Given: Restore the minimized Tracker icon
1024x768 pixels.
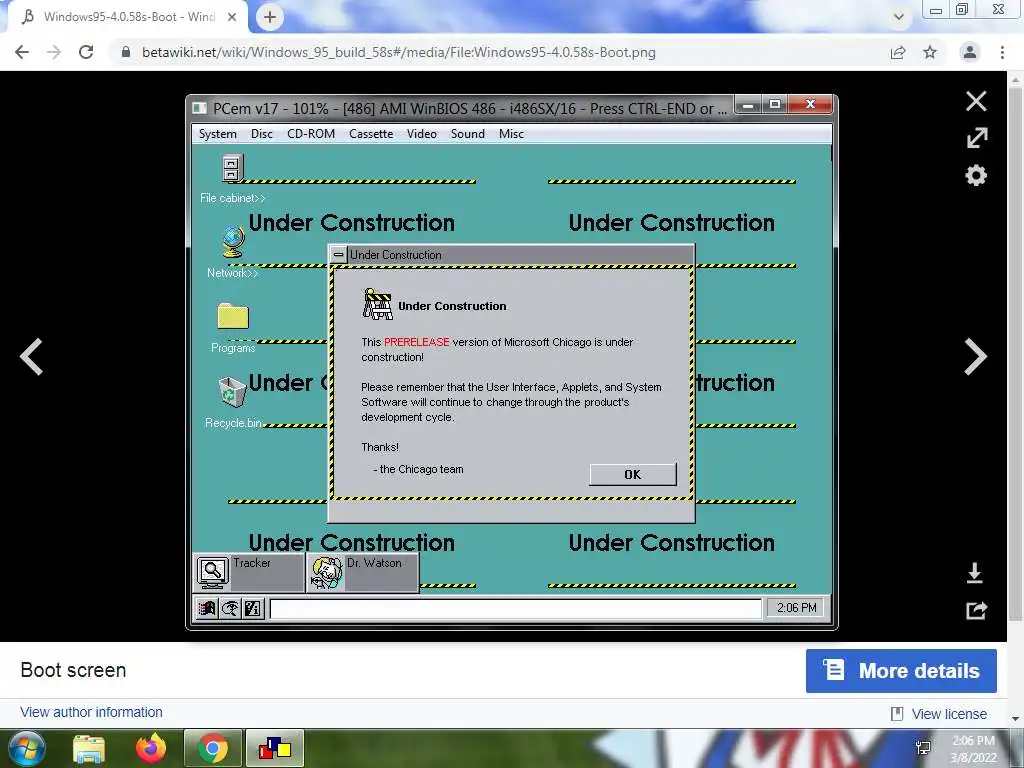Looking at the screenshot, I should [x=249, y=572].
